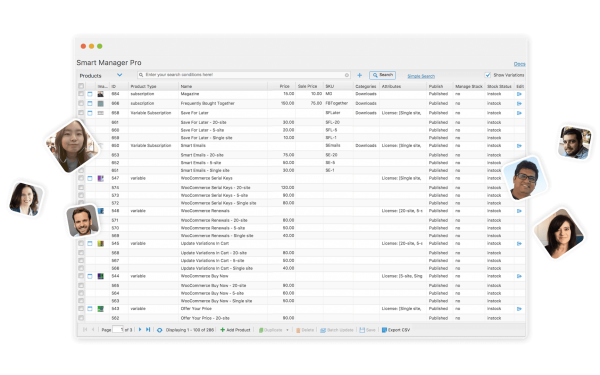Viewport: 600px width, 375px height.
Task: Check the WooCommerce Buy Now row checkbox
Action: (x=81, y=276)
